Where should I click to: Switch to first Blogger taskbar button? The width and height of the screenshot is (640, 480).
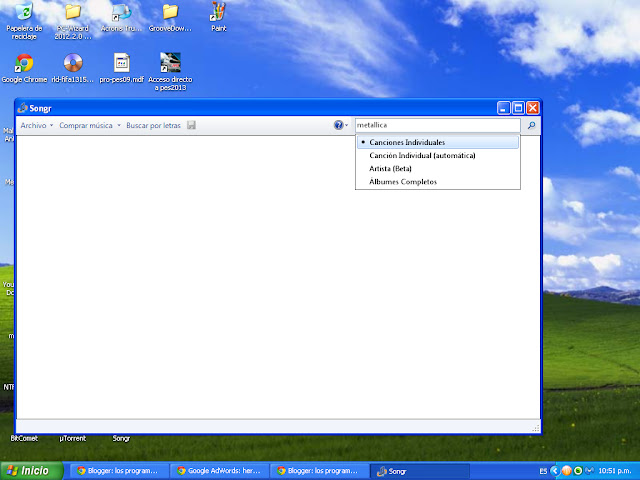118,471
